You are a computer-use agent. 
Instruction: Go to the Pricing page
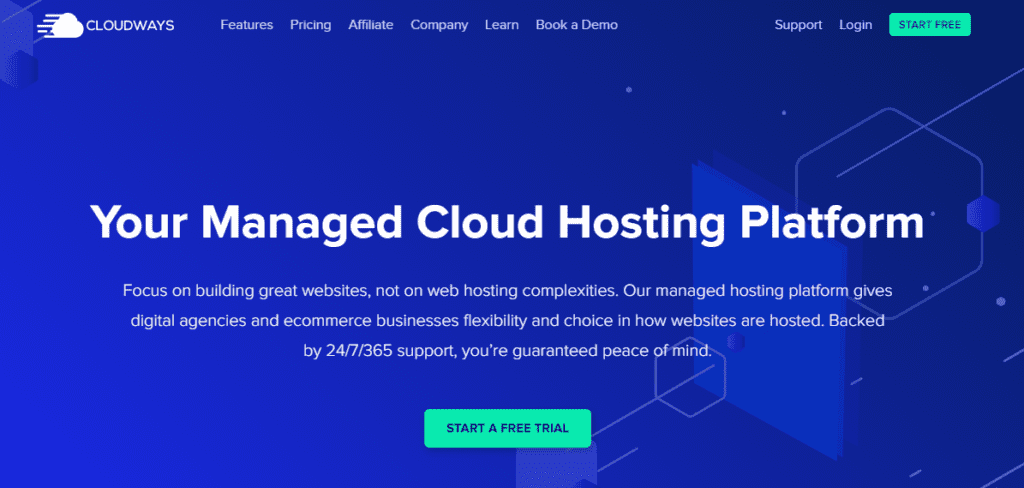point(310,25)
